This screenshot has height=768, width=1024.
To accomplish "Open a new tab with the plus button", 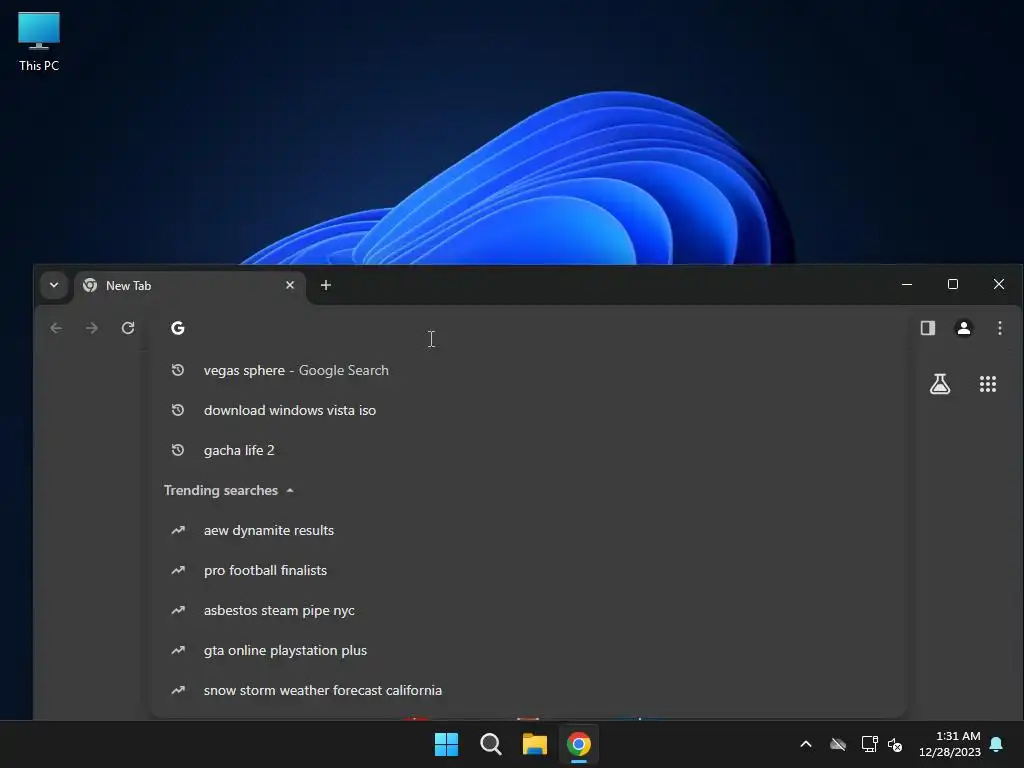I will point(326,285).
